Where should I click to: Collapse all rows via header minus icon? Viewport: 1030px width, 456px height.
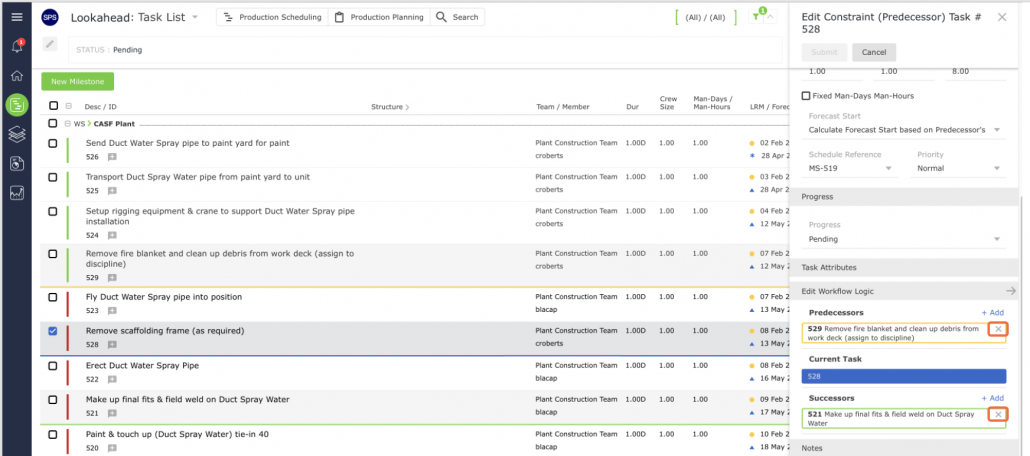(68, 106)
